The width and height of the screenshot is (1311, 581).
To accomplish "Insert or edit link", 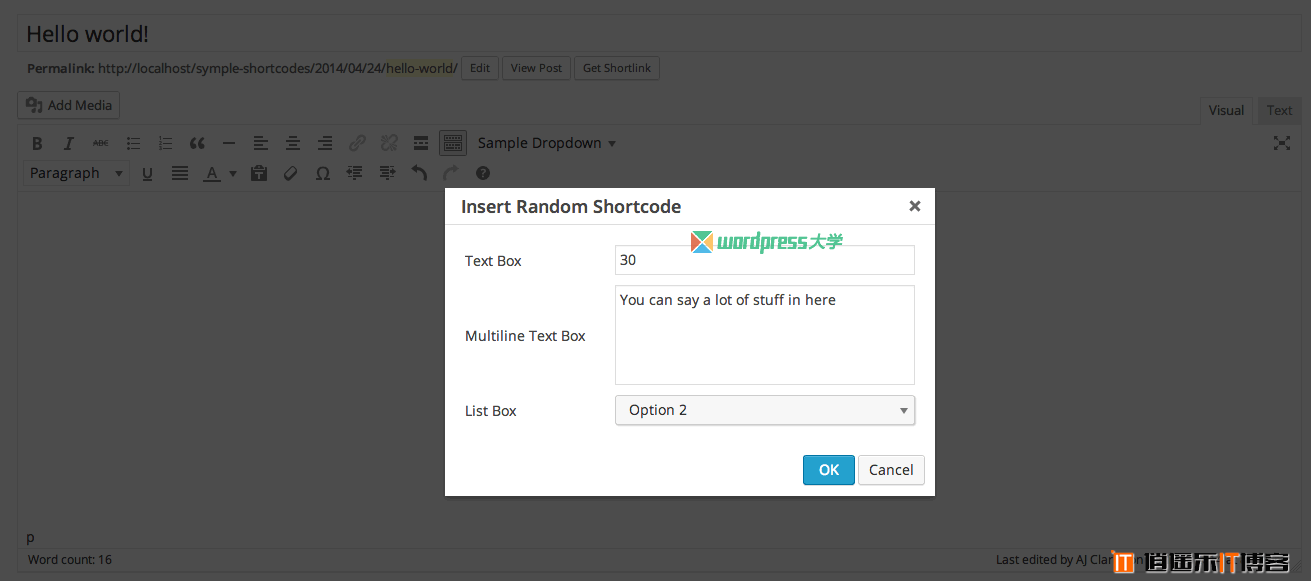I will (x=357, y=143).
